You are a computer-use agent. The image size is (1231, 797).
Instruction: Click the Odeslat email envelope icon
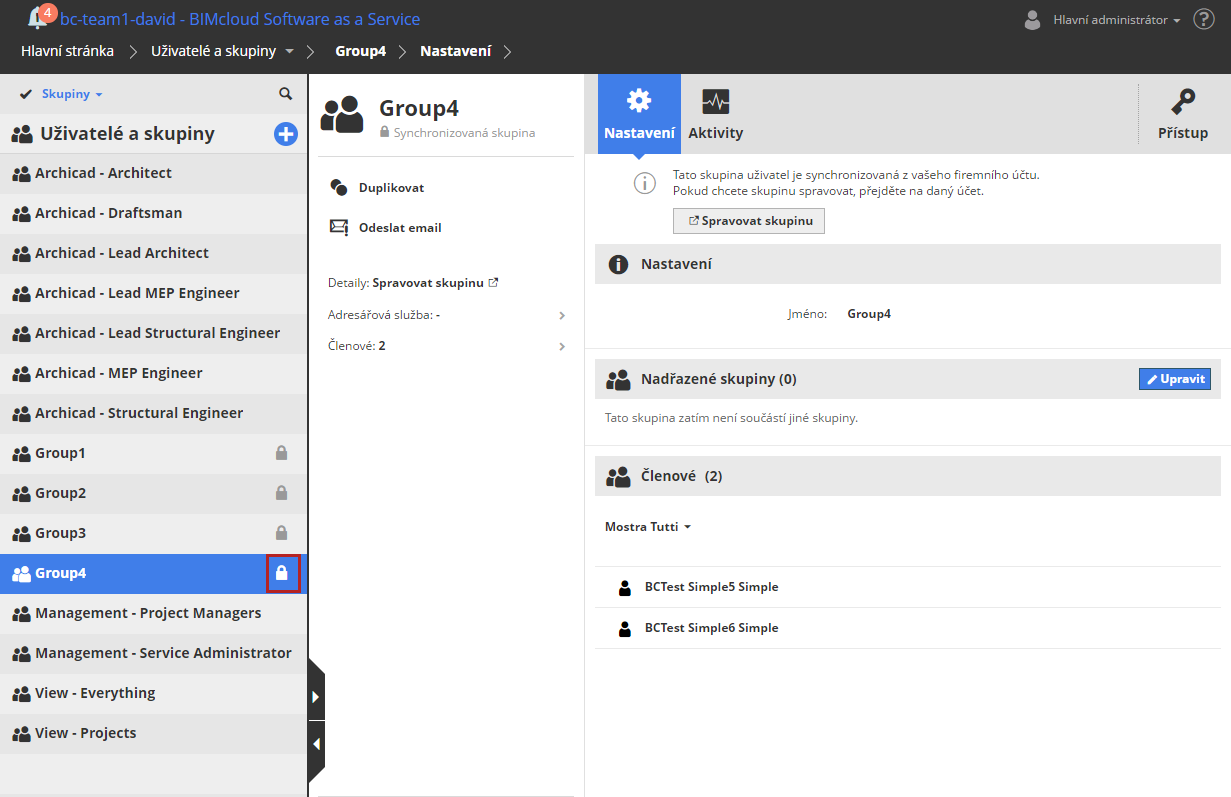[339, 228]
